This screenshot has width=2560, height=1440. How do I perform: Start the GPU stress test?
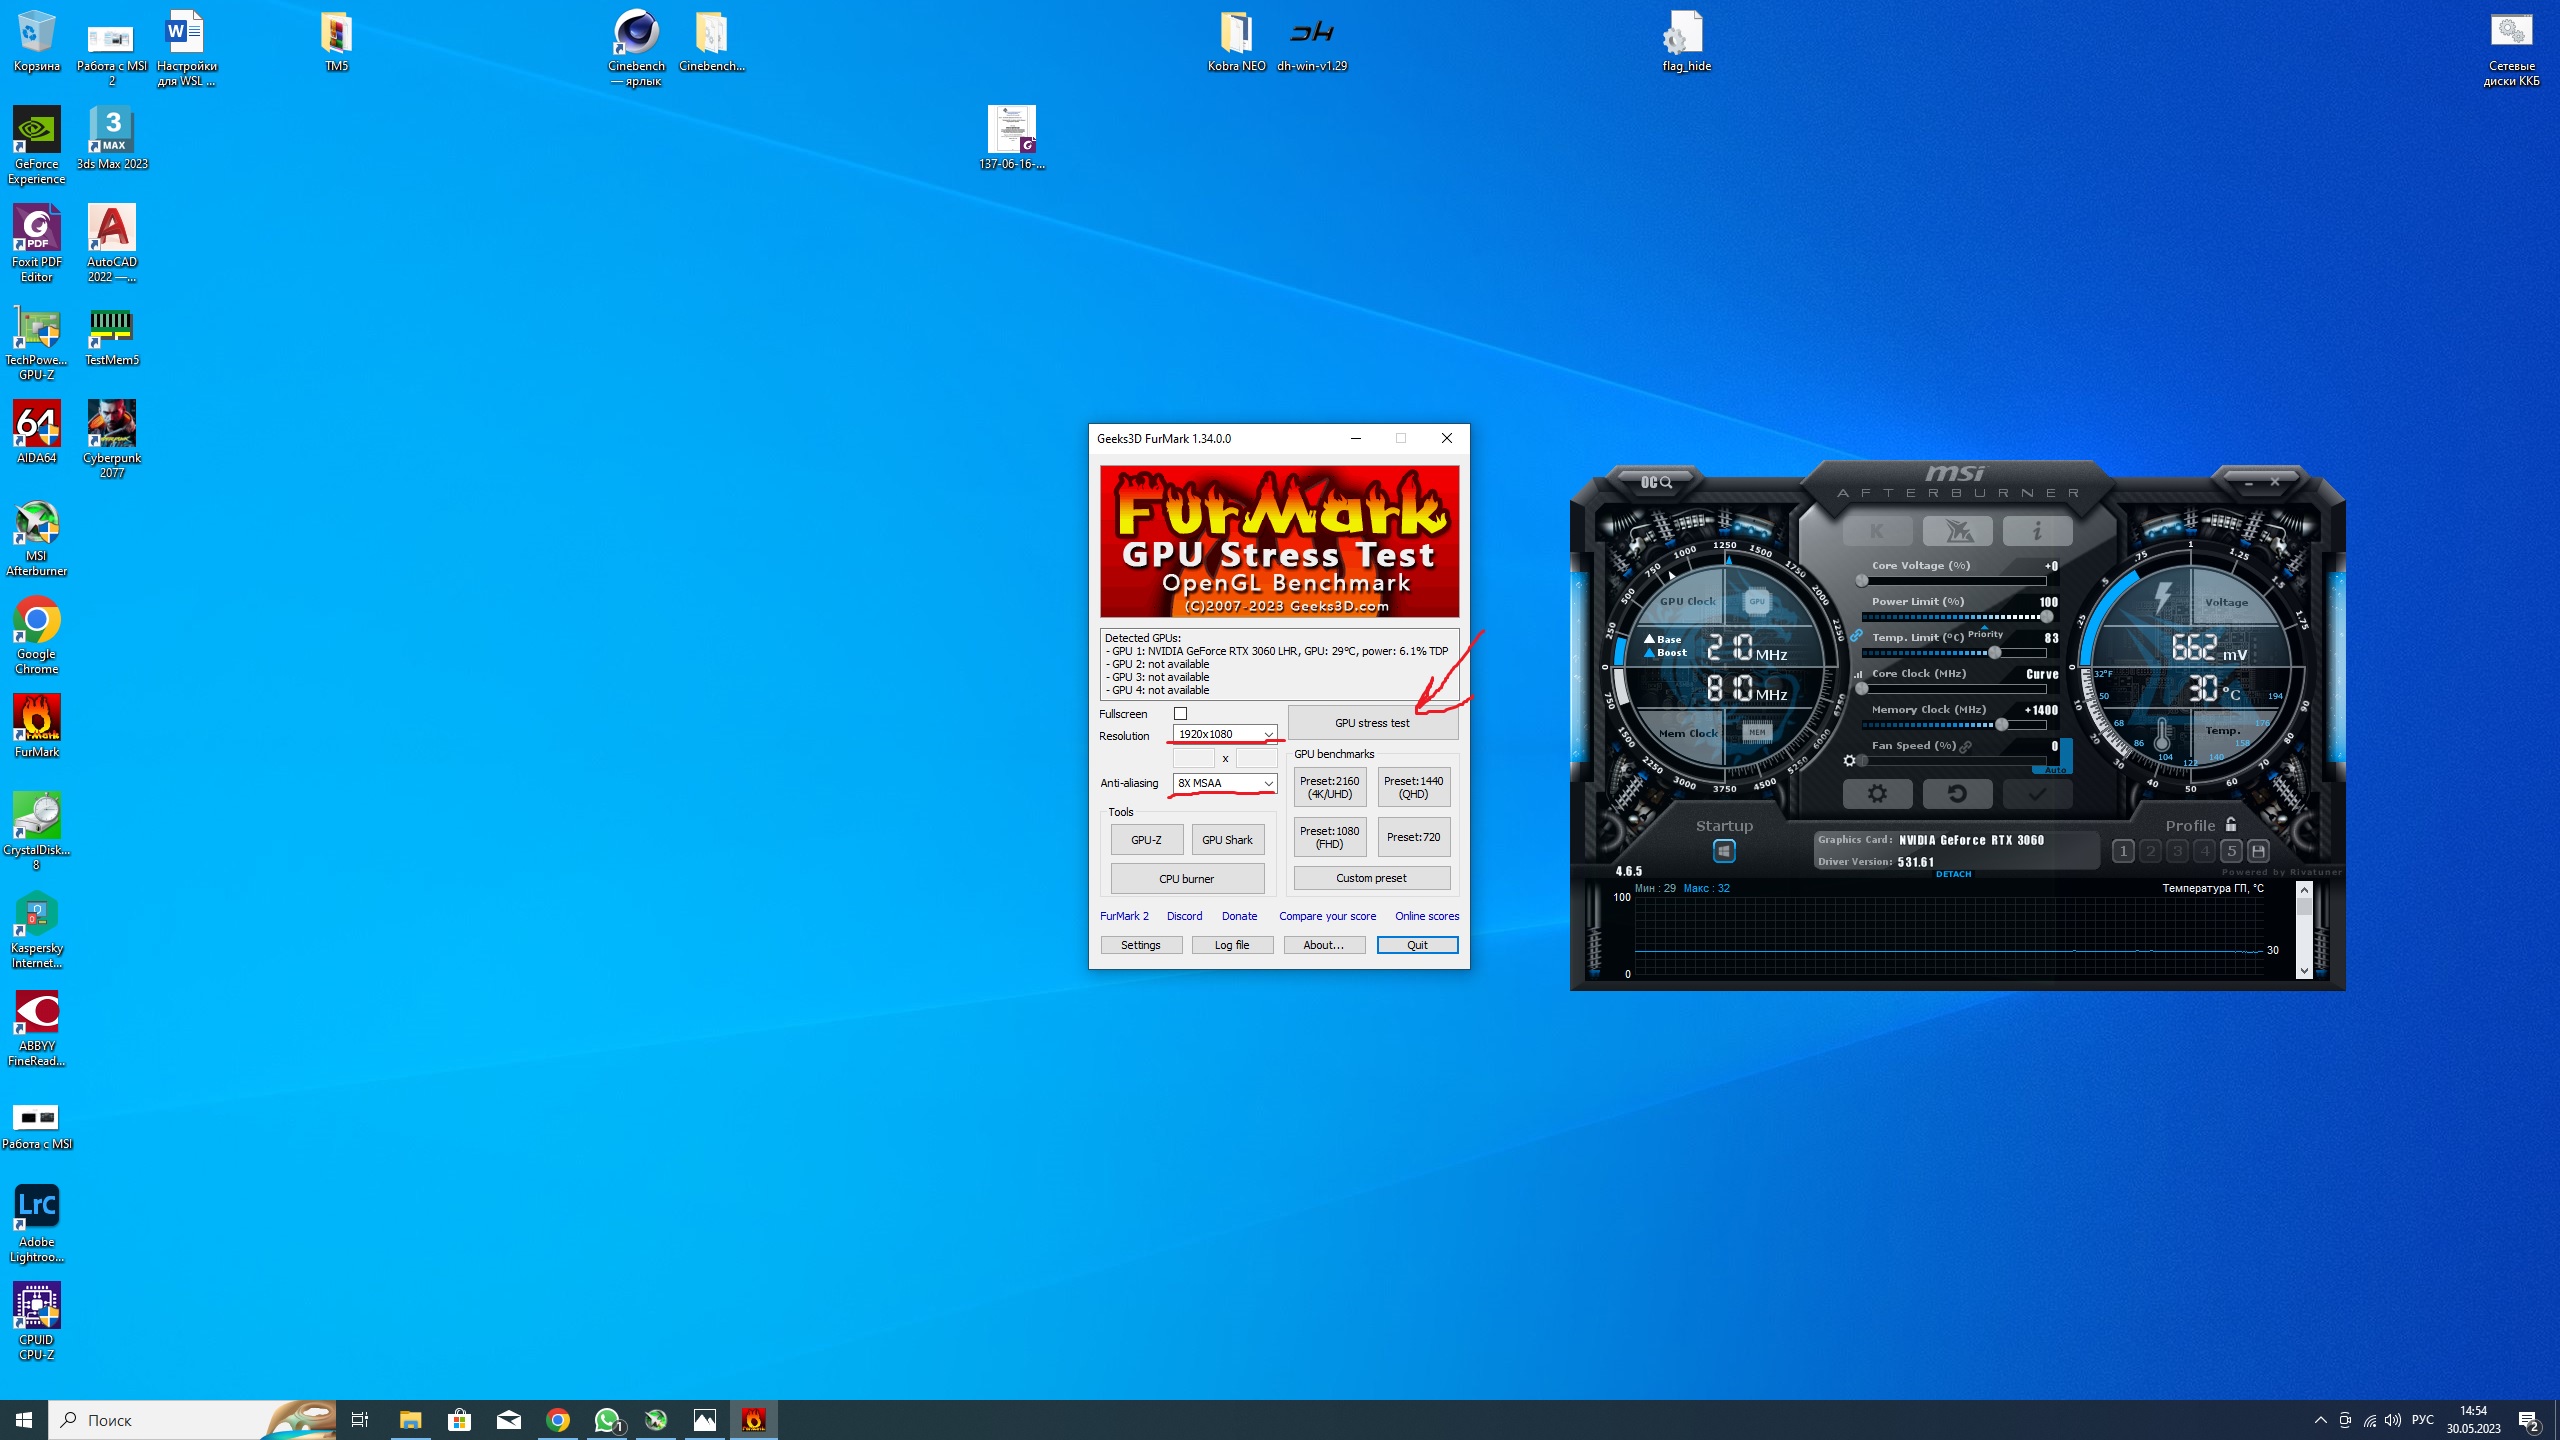pos(1372,723)
